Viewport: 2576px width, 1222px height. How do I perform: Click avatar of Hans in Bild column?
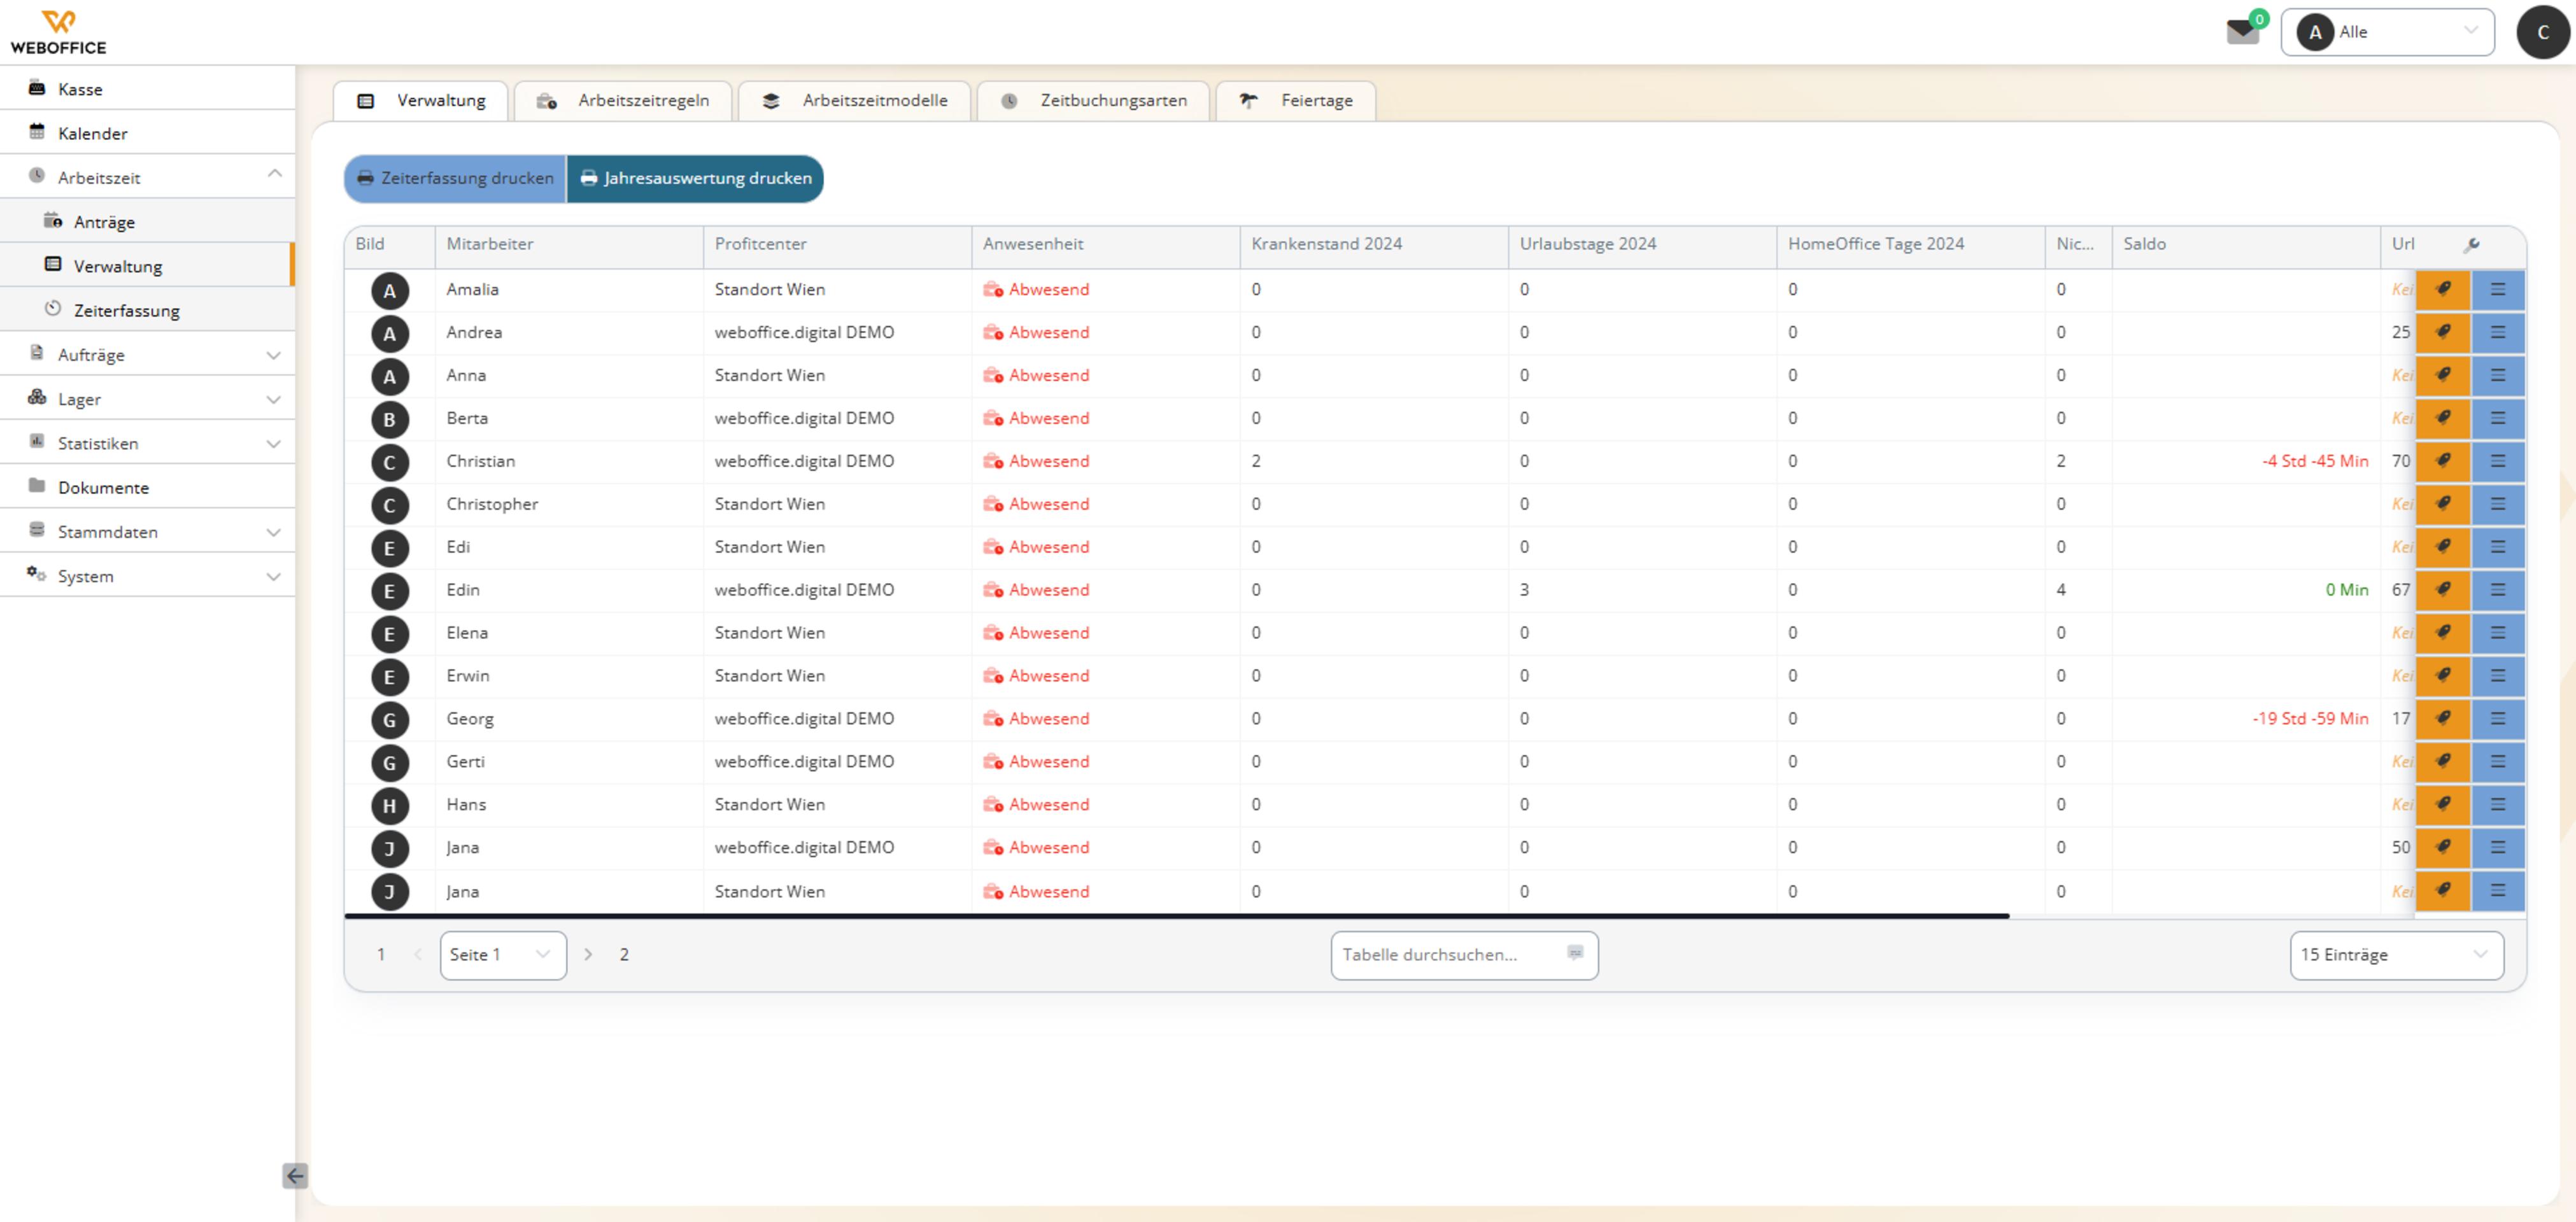390,806
